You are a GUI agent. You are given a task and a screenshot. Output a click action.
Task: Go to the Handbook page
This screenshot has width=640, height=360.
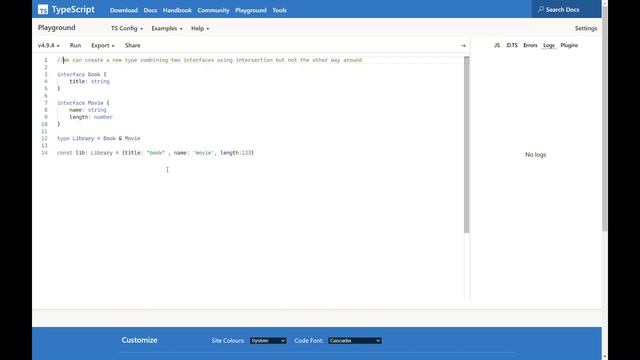177,10
